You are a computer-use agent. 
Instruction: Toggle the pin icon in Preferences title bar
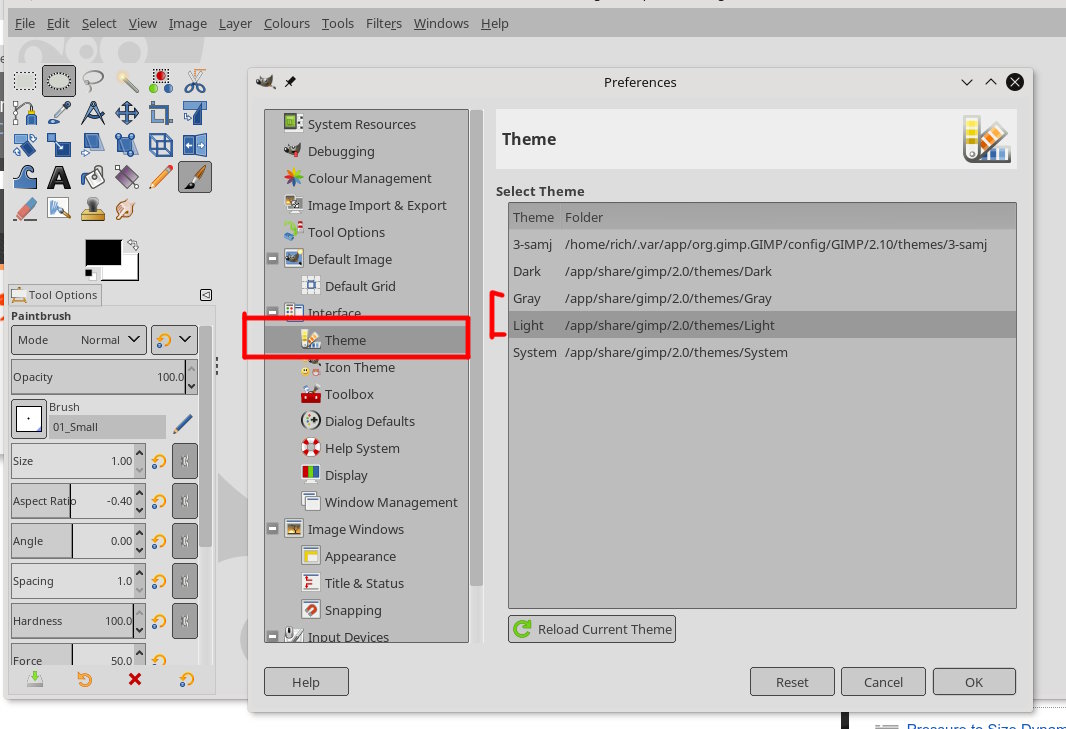pyautogui.click(x=290, y=82)
